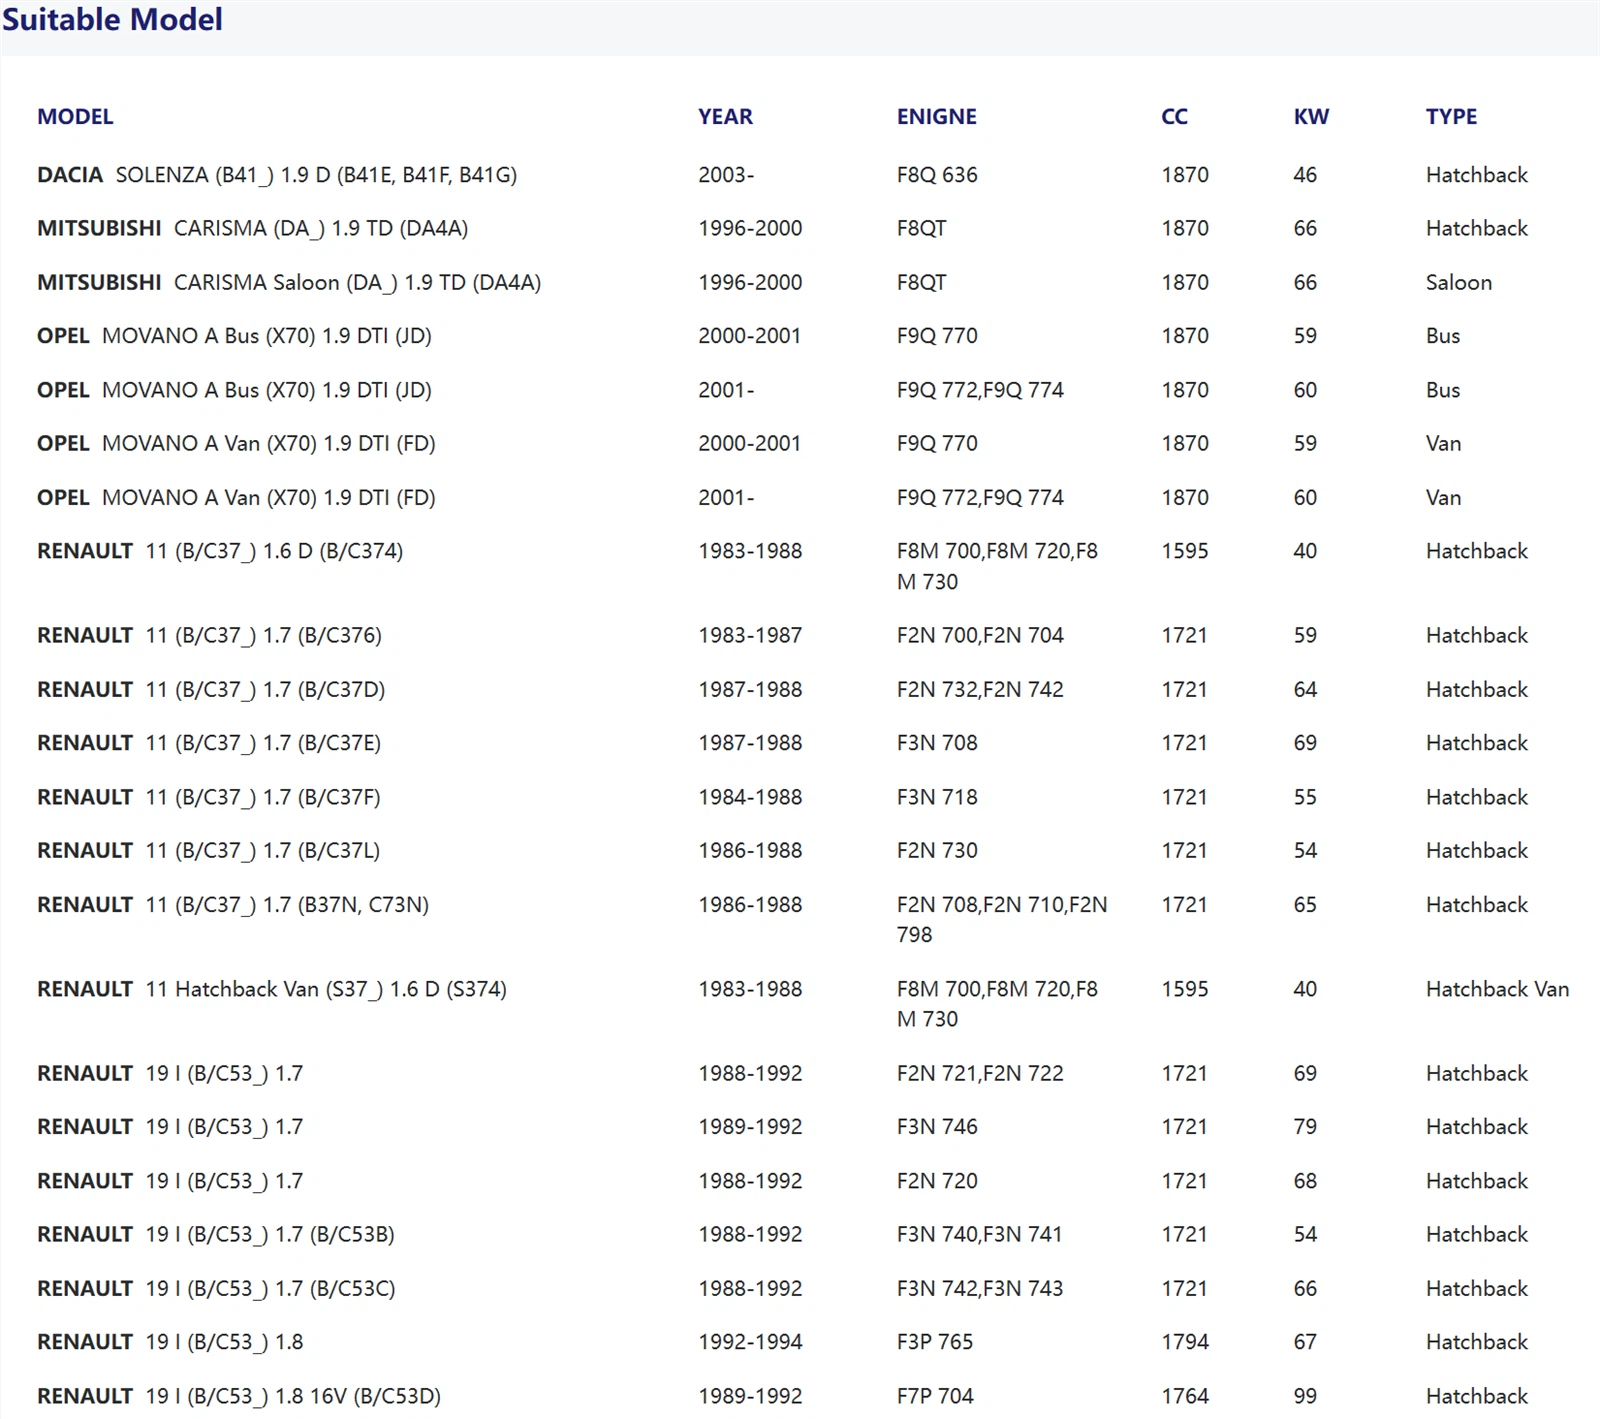Click KW value 65
Image resolution: width=1600 pixels, height=1419 pixels.
(x=1305, y=904)
